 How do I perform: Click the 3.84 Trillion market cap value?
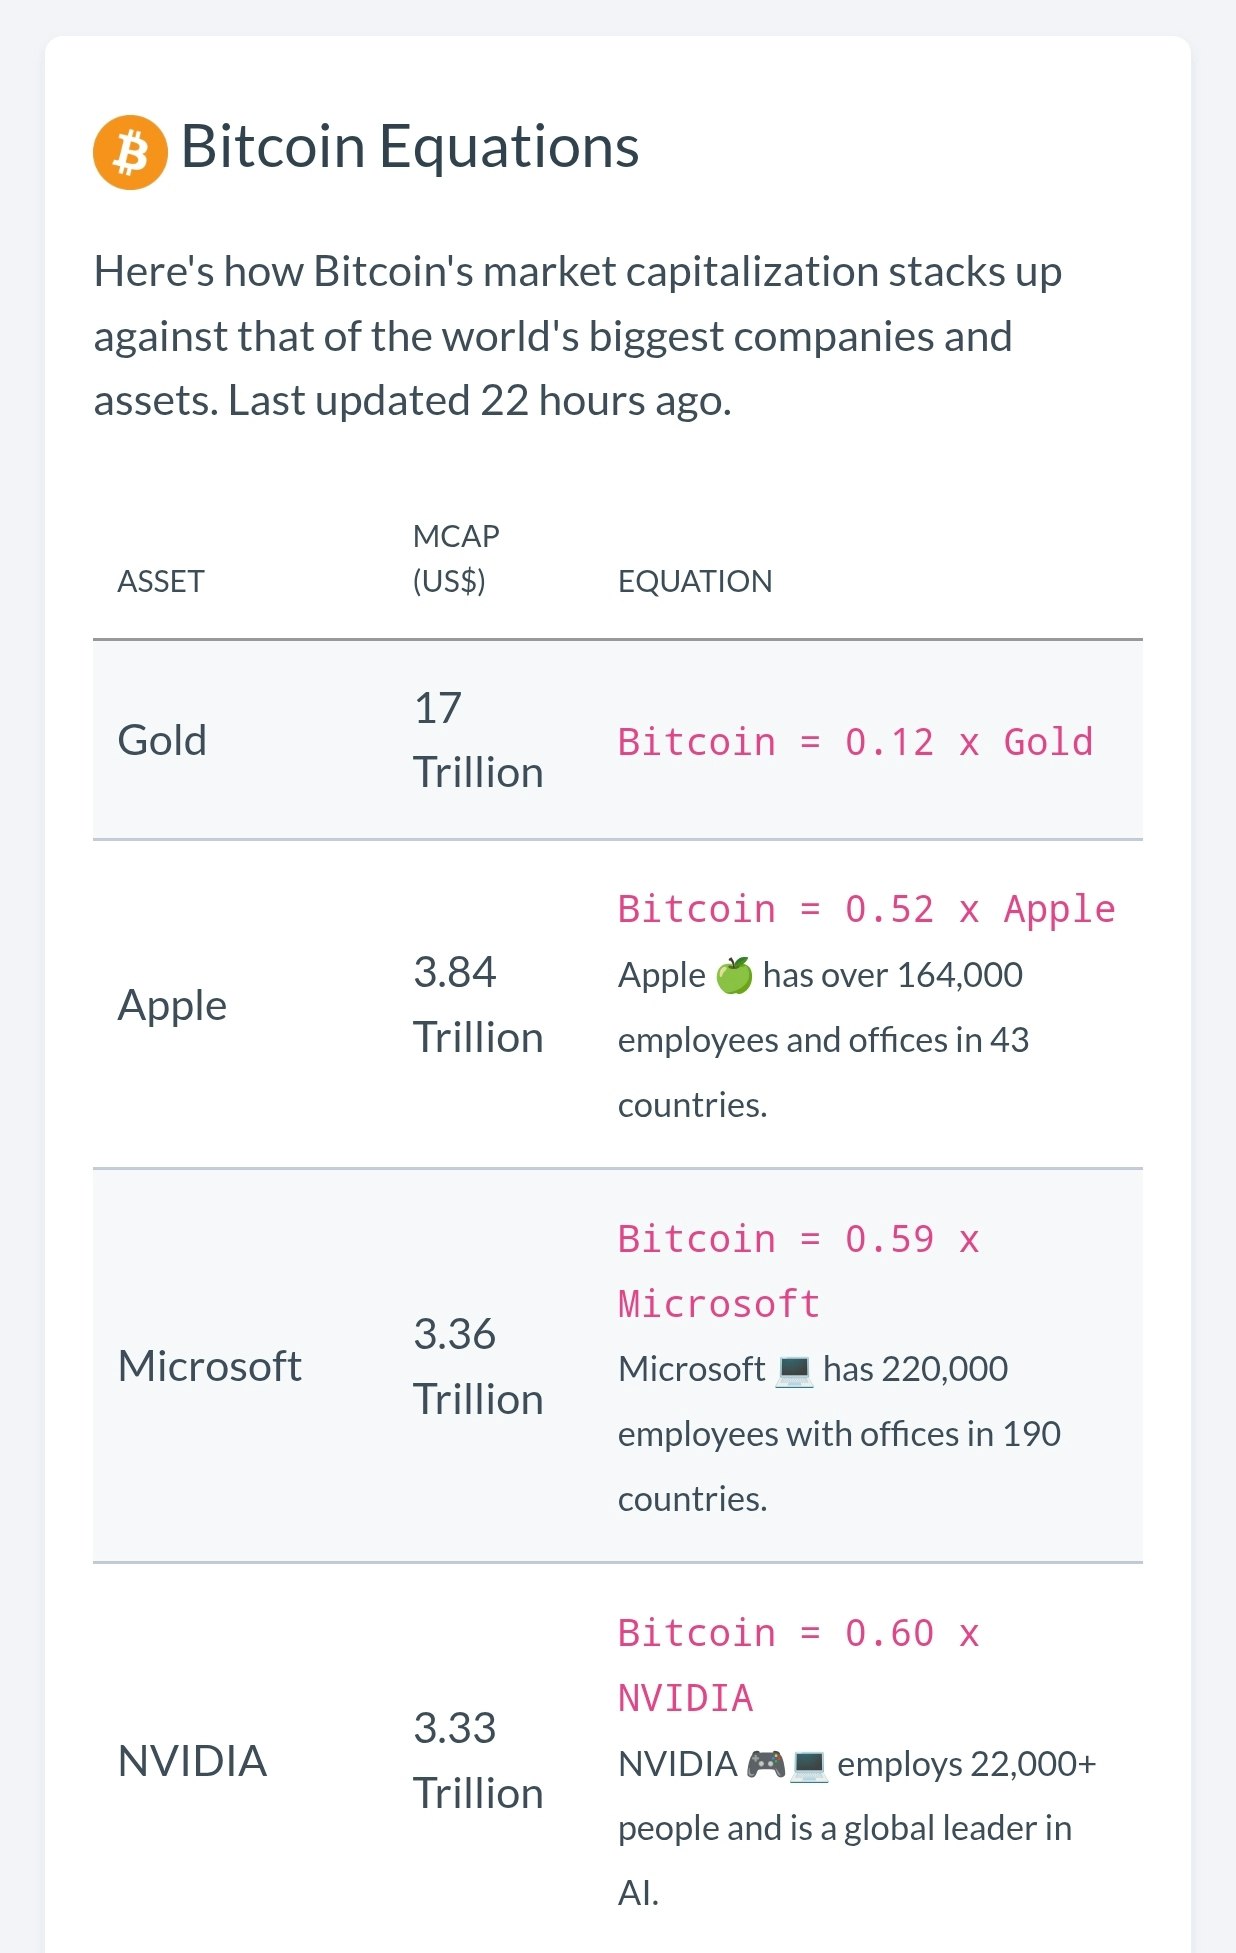point(478,1005)
